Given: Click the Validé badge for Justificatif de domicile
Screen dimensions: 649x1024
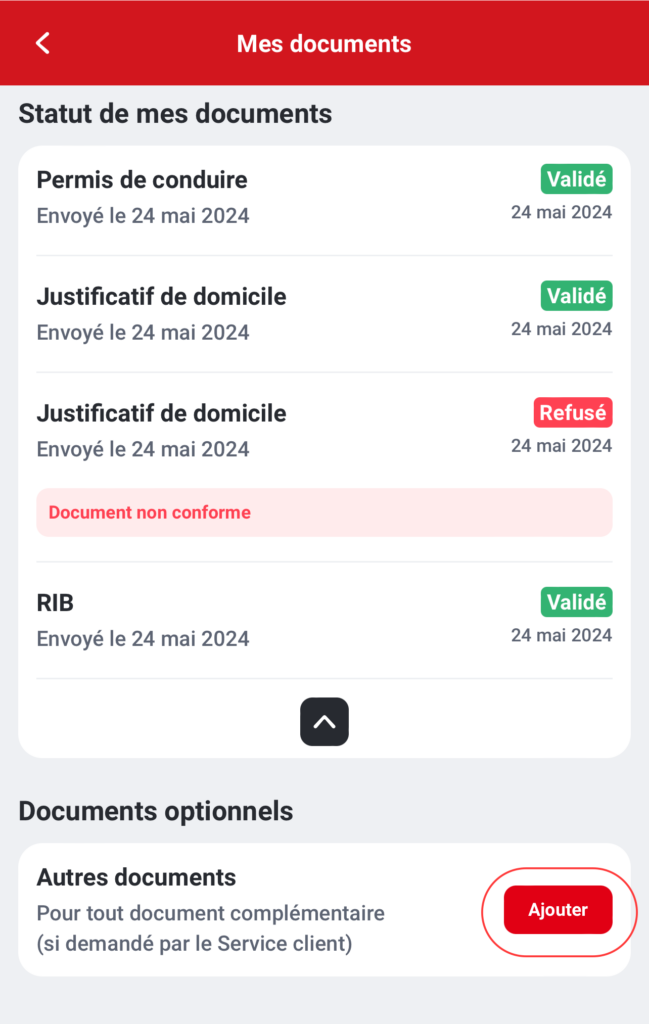Looking at the screenshot, I should coord(576,295).
